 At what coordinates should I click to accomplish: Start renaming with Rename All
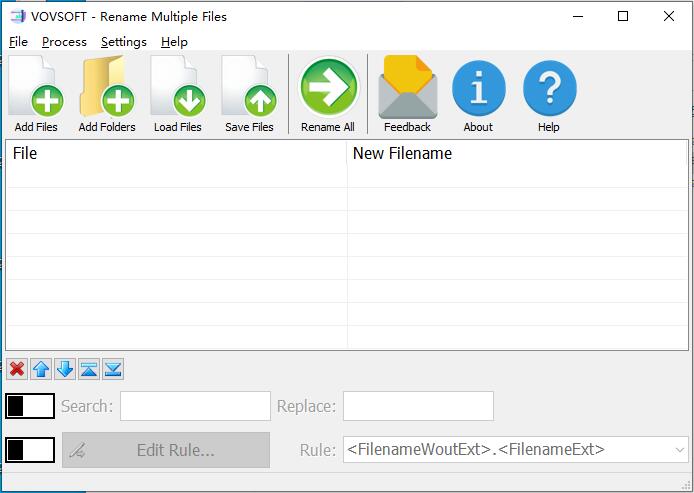328,93
